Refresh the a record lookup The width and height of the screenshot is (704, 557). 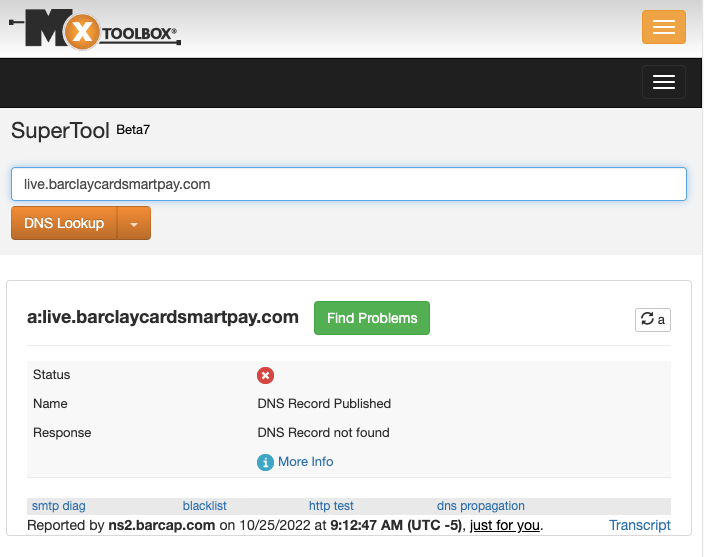[x=653, y=320]
